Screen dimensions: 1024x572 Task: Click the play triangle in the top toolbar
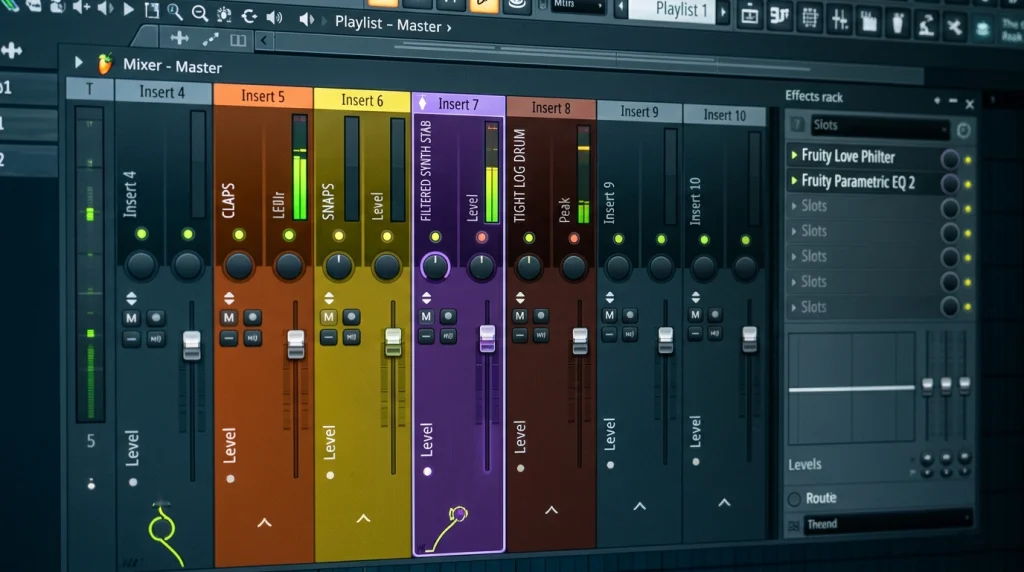[x=128, y=9]
